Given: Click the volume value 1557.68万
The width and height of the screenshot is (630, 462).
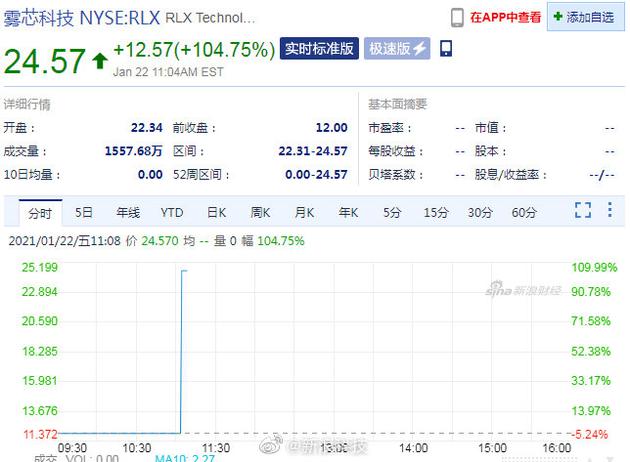Looking at the screenshot, I should [133, 151].
